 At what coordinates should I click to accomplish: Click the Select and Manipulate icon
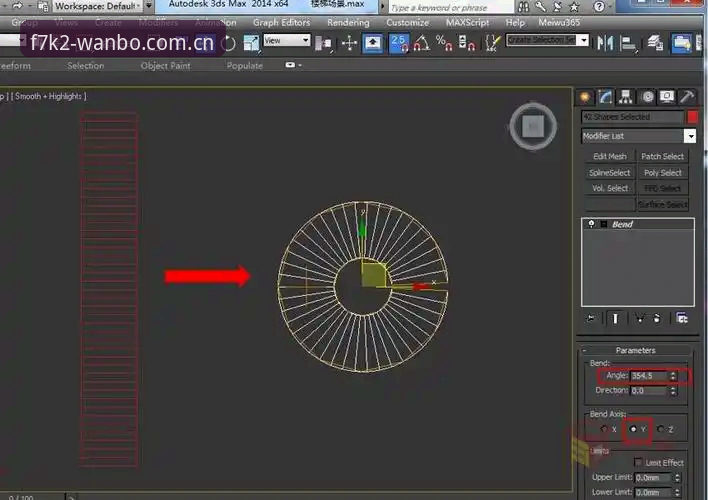[349, 43]
